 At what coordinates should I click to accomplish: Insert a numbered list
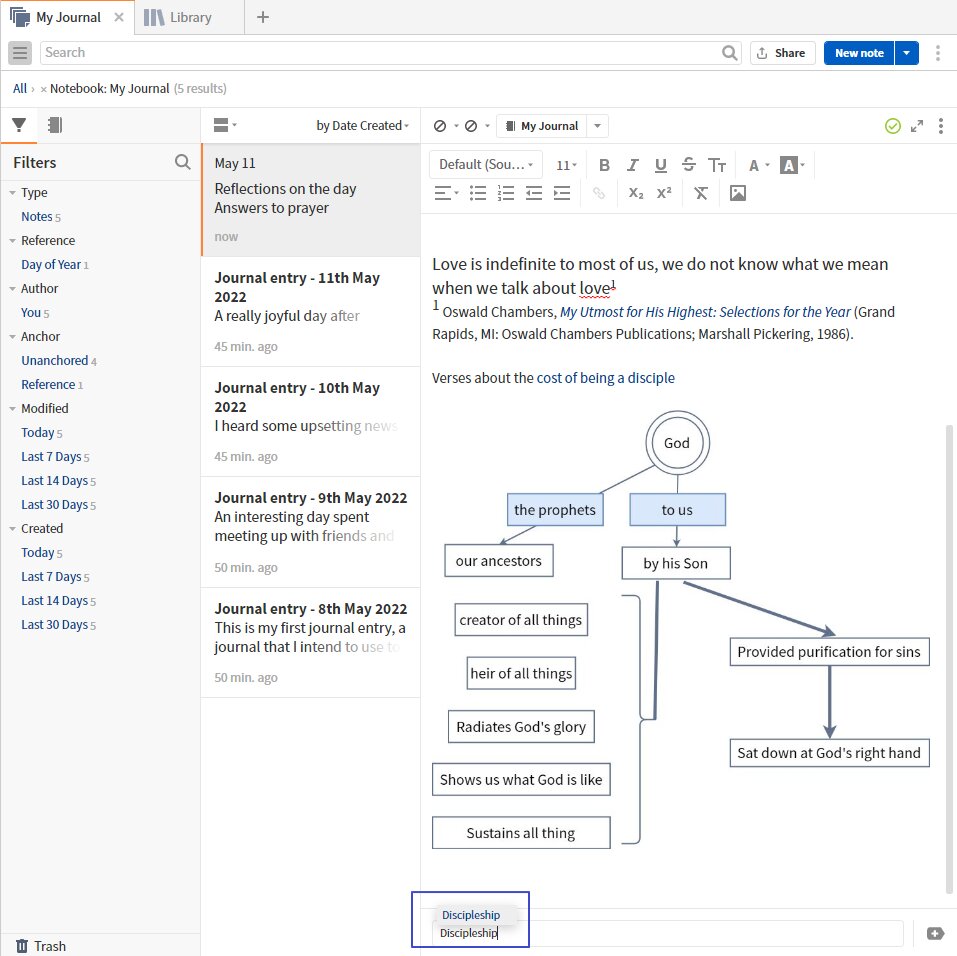[x=506, y=194]
